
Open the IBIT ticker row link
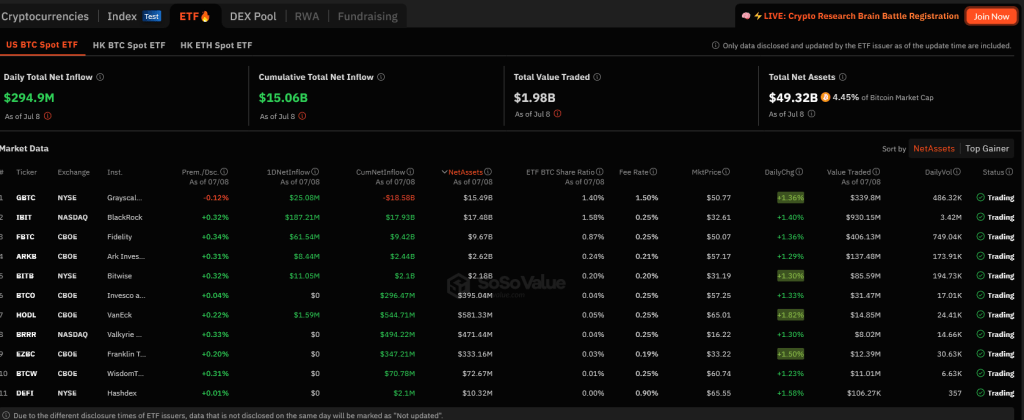click(30, 216)
